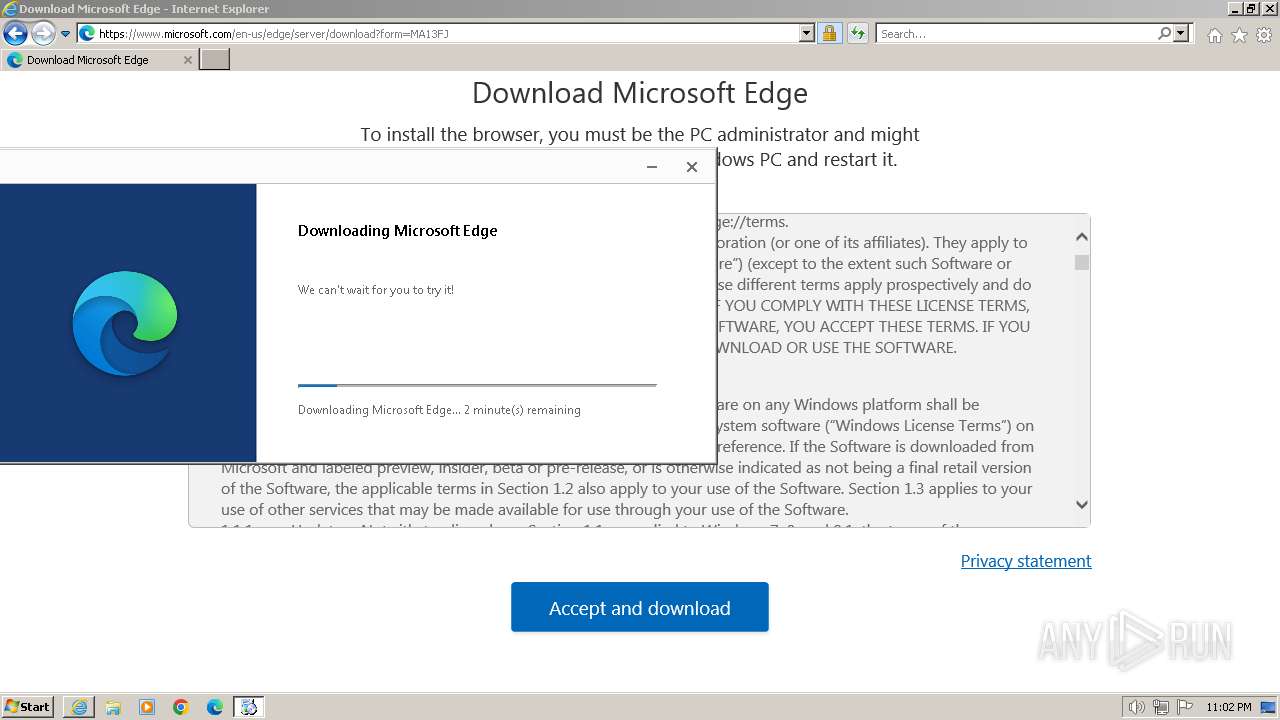1280x720 pixels.
Task: Click the address bar URL field
Action: 438,34
